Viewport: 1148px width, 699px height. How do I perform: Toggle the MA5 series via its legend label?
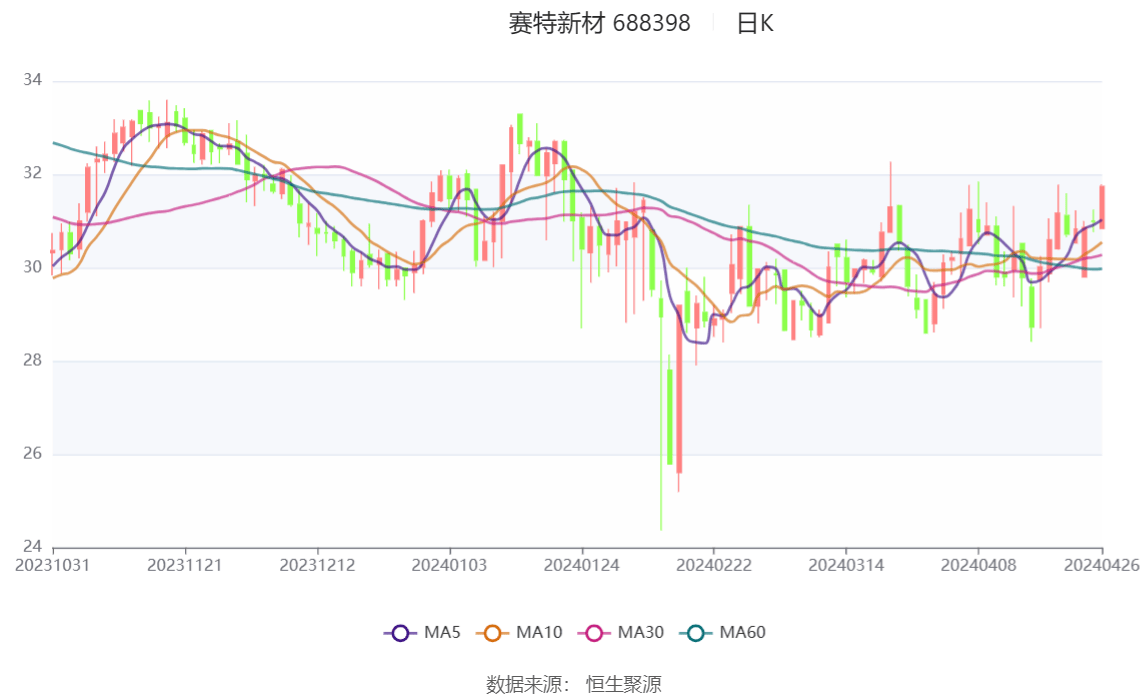pyautogui.click(x=442, y=633)
